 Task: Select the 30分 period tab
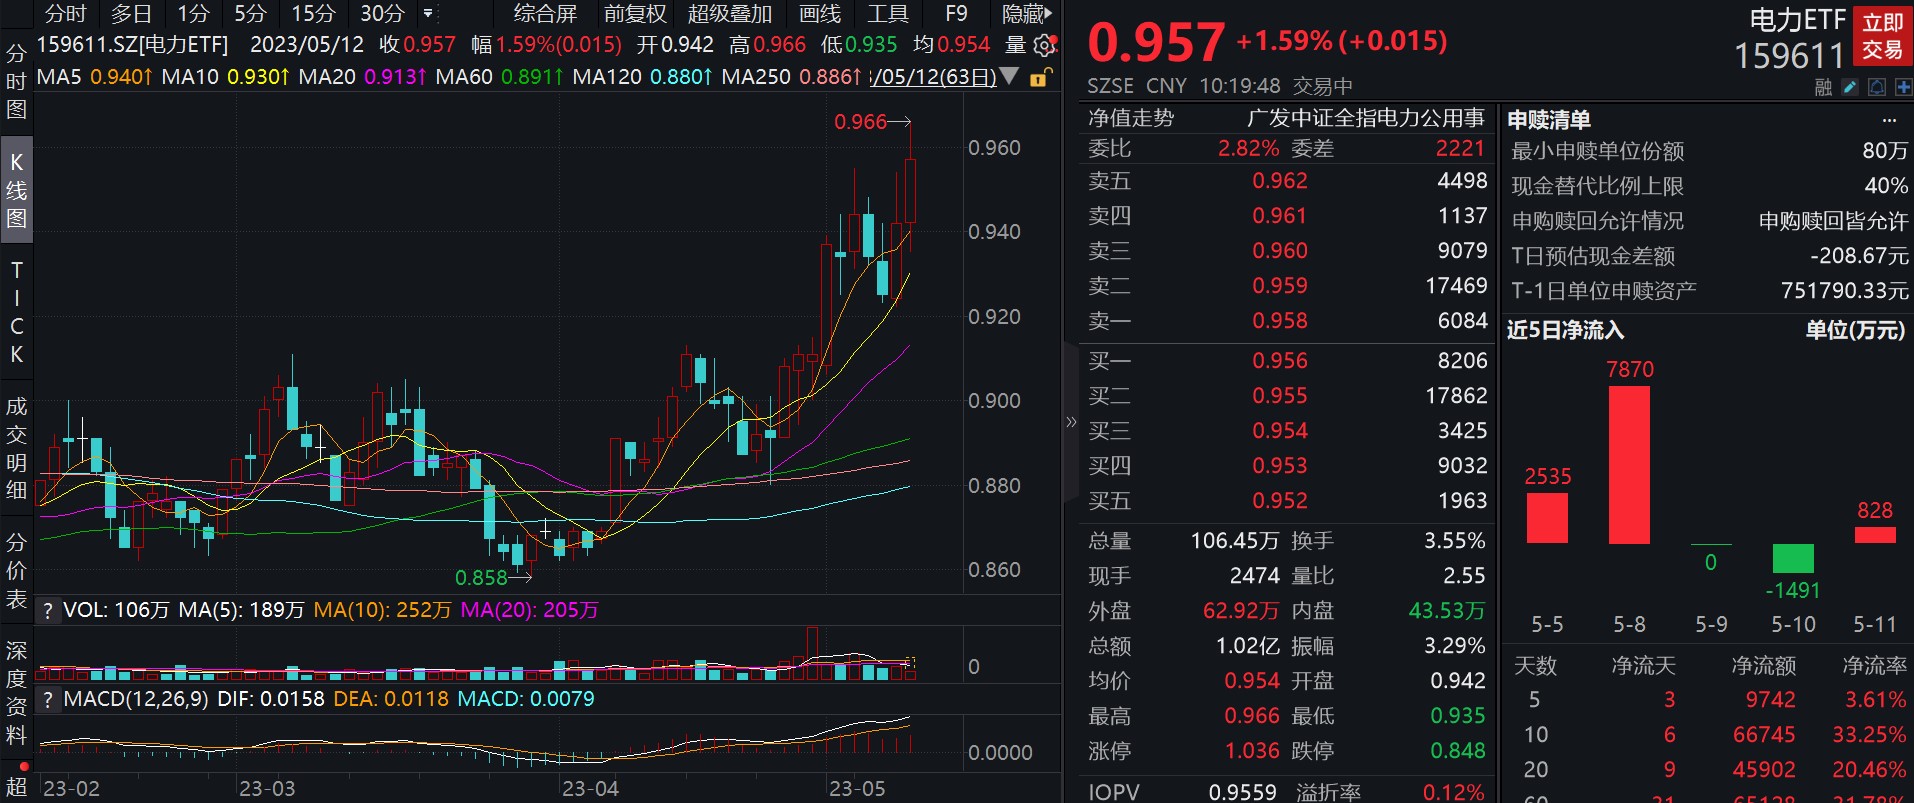pyautogui.click(x=382, y=14)
